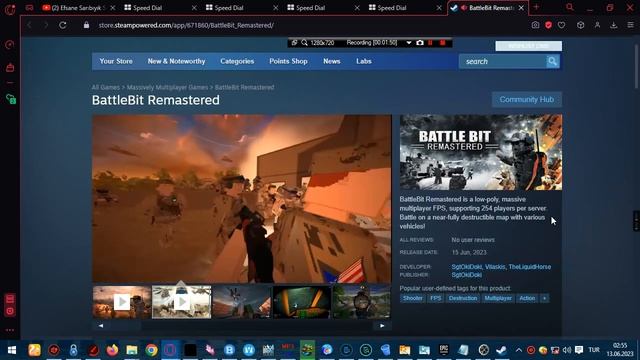The width and height of the screenshot is (640, 360).
Task: Open the browser downloads icon
Action: (x=613, y=25)
